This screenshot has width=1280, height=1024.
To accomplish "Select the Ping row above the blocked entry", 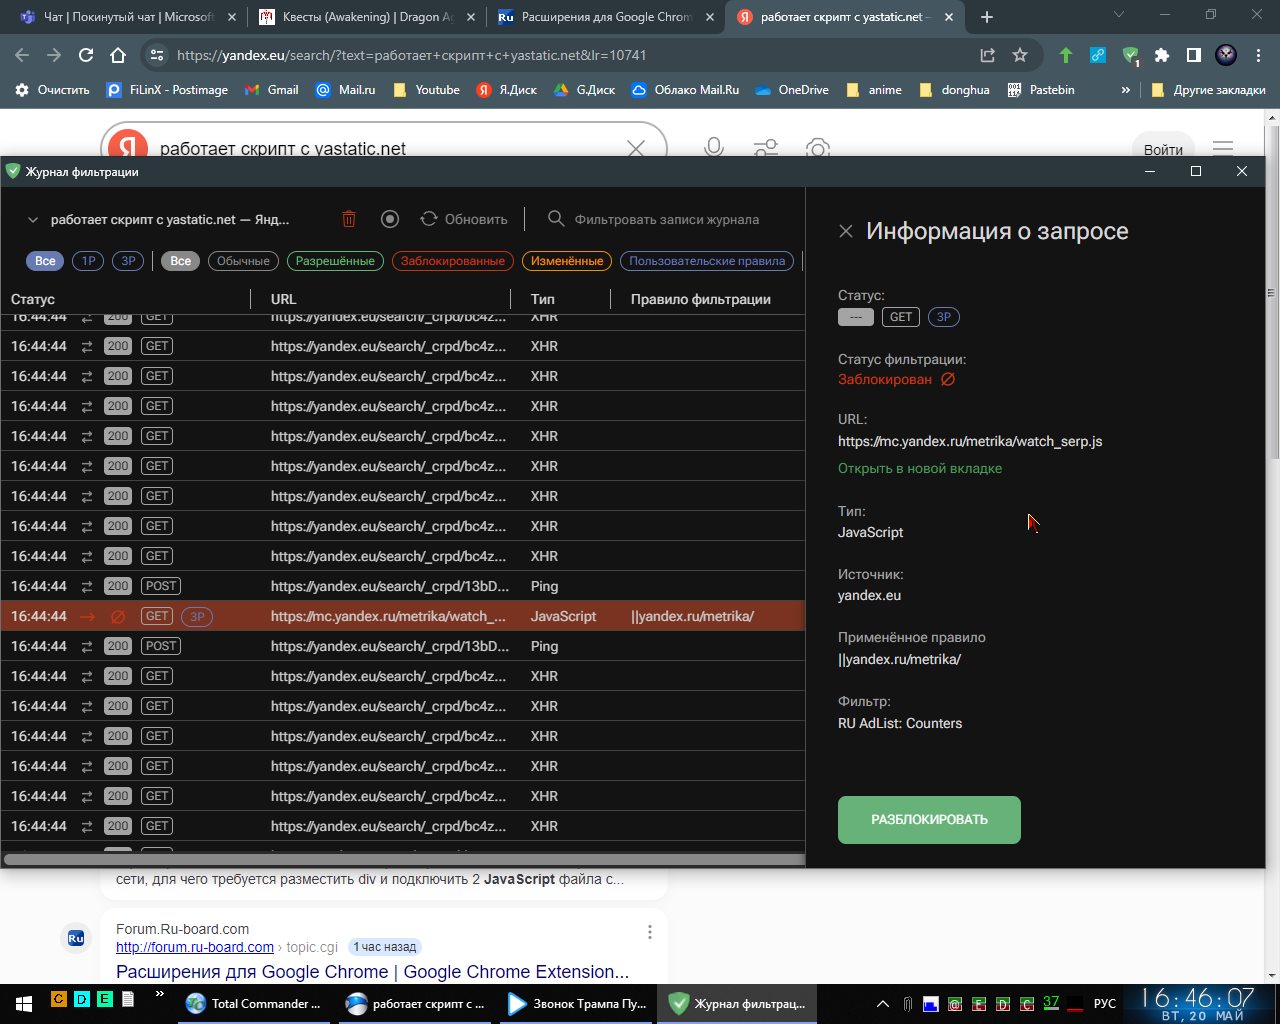I will point(402,586).
